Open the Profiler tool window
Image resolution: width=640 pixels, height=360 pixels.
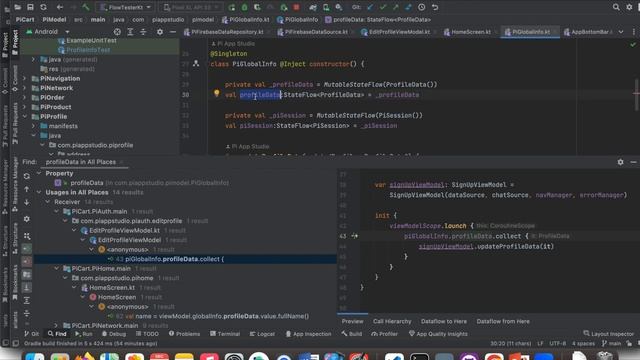click(384, 334)
